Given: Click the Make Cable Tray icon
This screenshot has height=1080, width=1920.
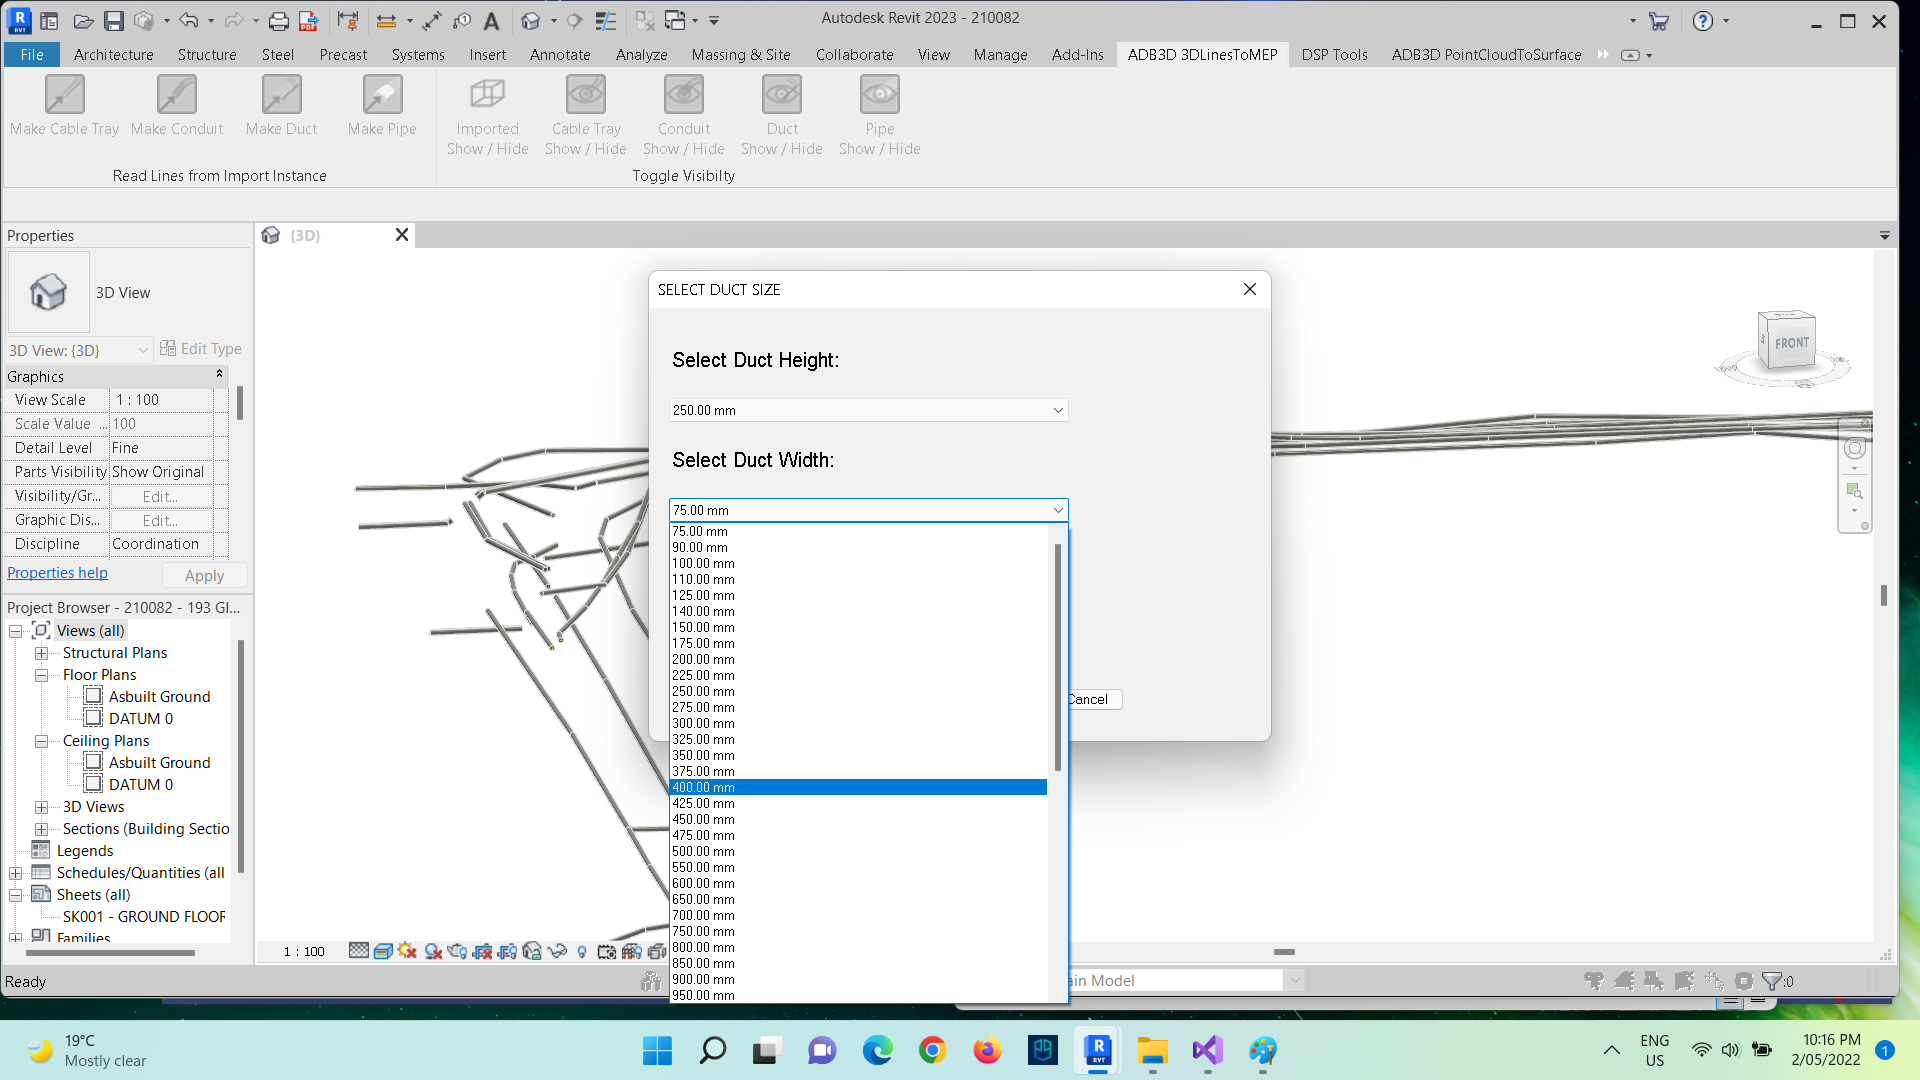Looking at the screenshot, I should coord(64,96).
